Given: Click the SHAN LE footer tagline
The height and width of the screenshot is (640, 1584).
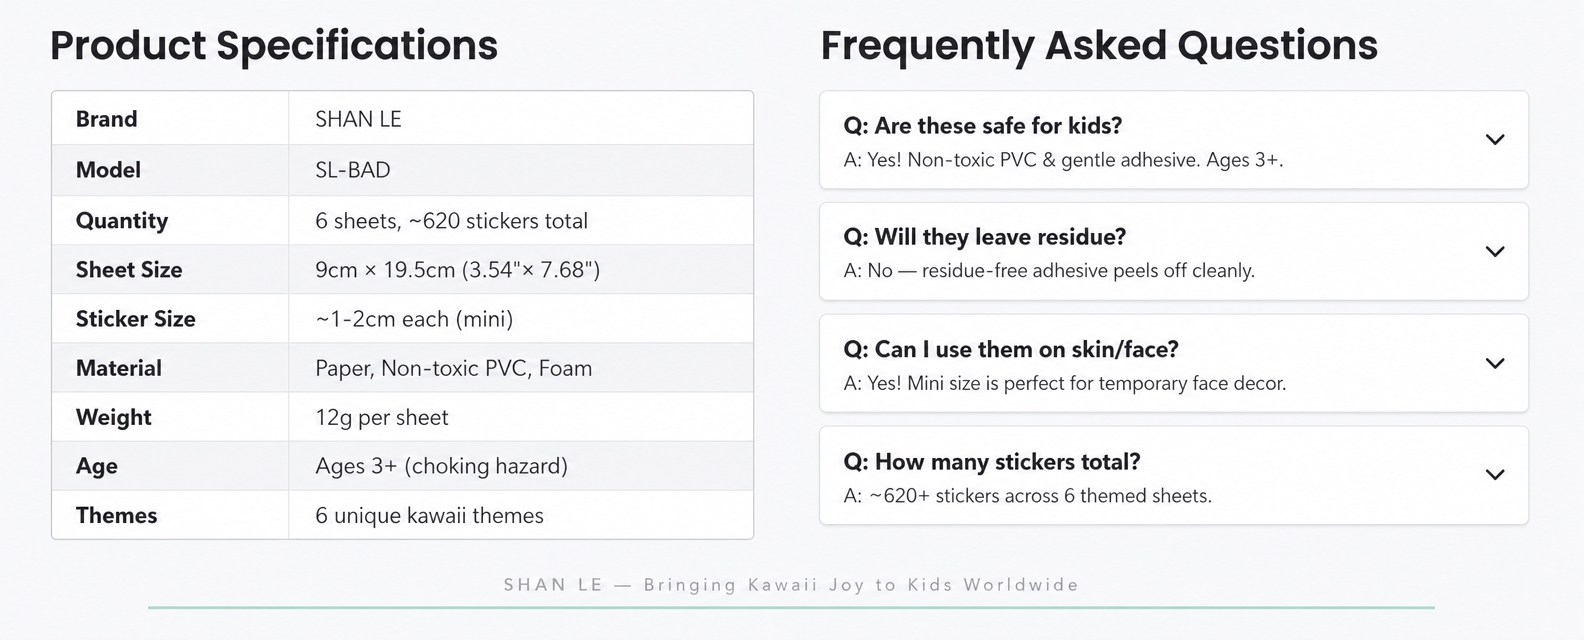Looking at the screenshot, I should 791,585.
